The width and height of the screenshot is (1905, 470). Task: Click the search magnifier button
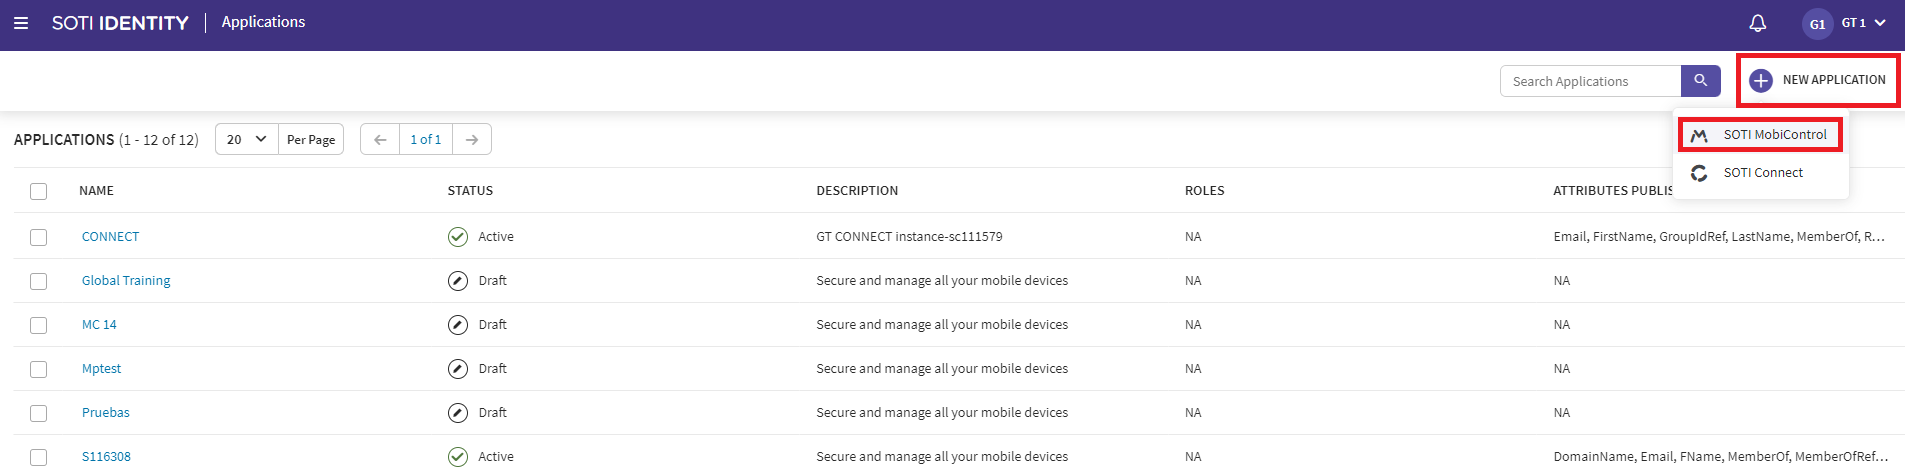pos(1700,81)
